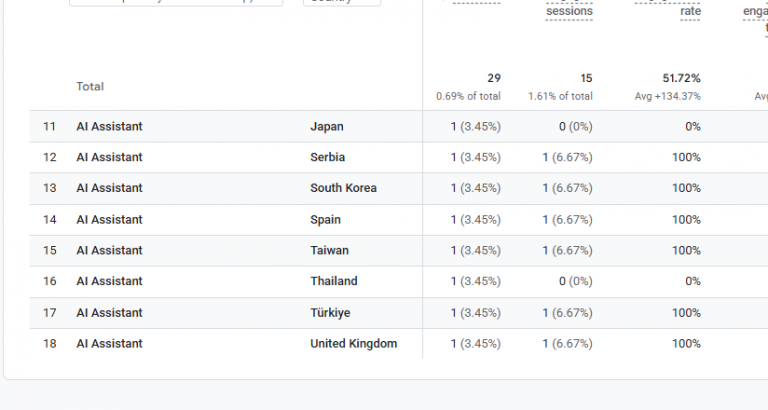Click engaged sessions 1 (6.67%) for Spain

pyautogui.click(x=567, y=220)
